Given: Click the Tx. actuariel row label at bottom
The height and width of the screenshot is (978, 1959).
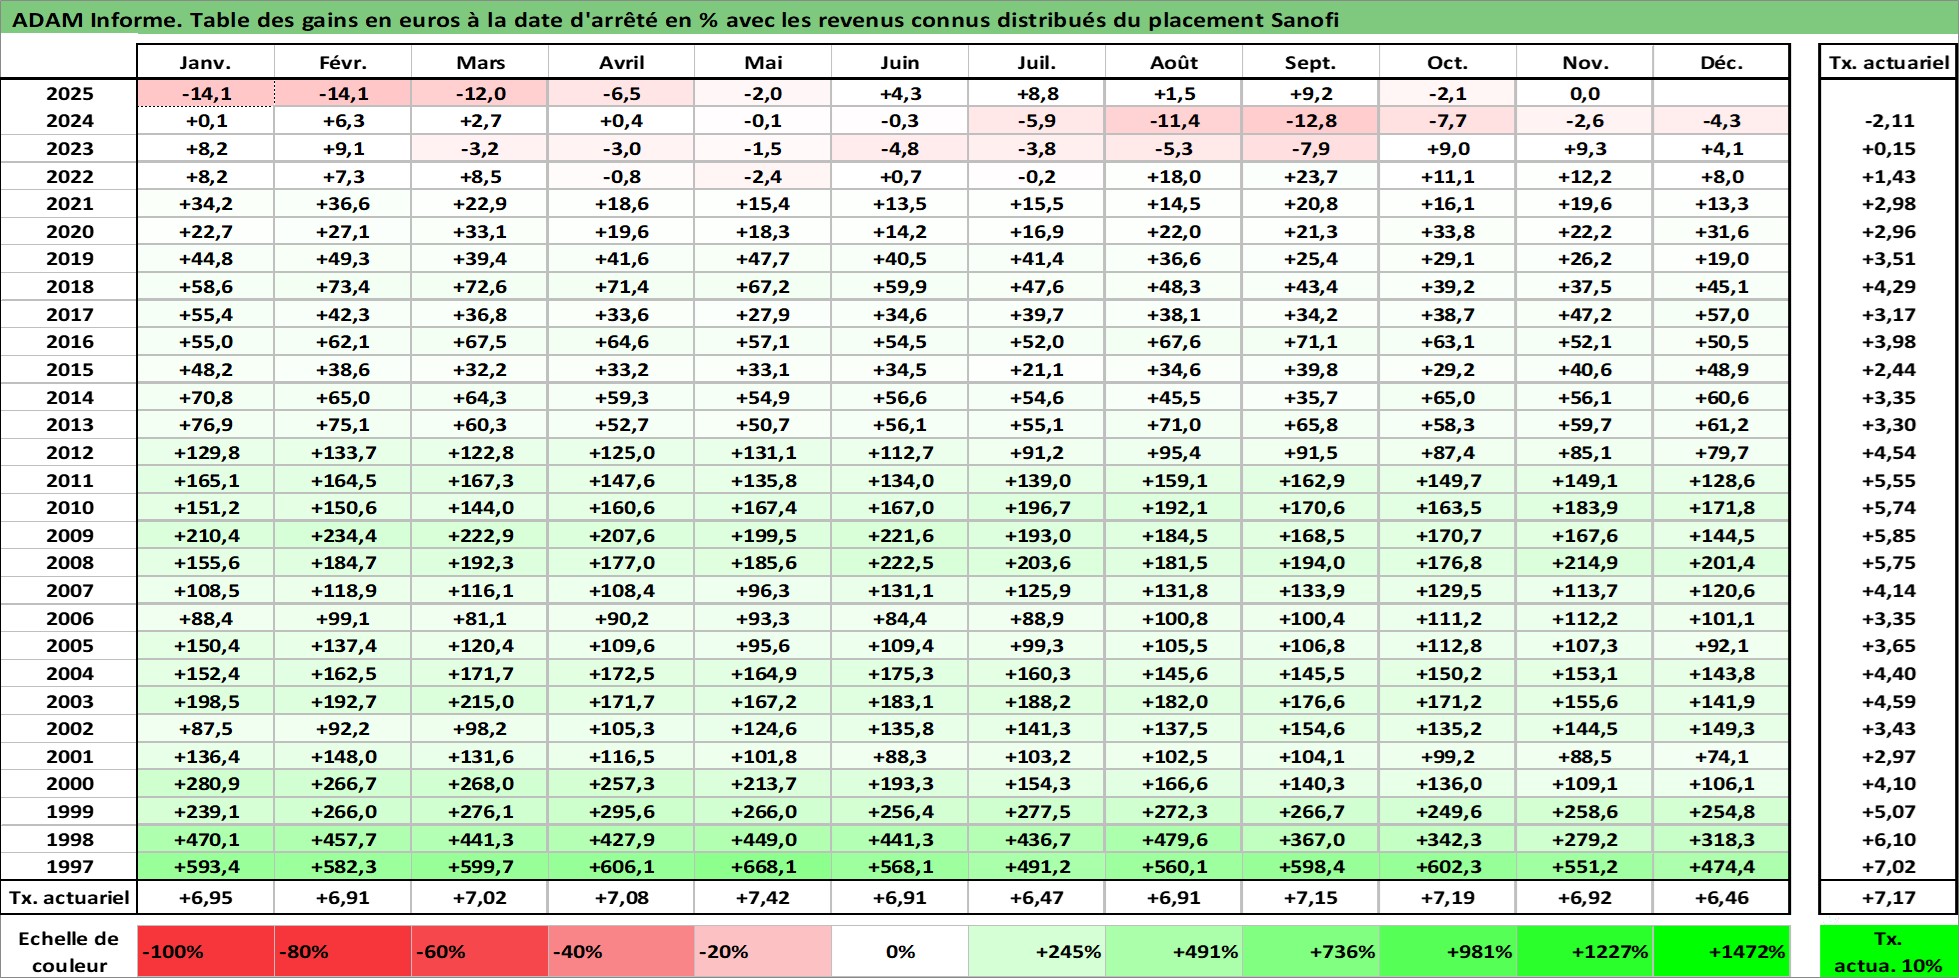Looking at the screenshot, I should [69, 897].
